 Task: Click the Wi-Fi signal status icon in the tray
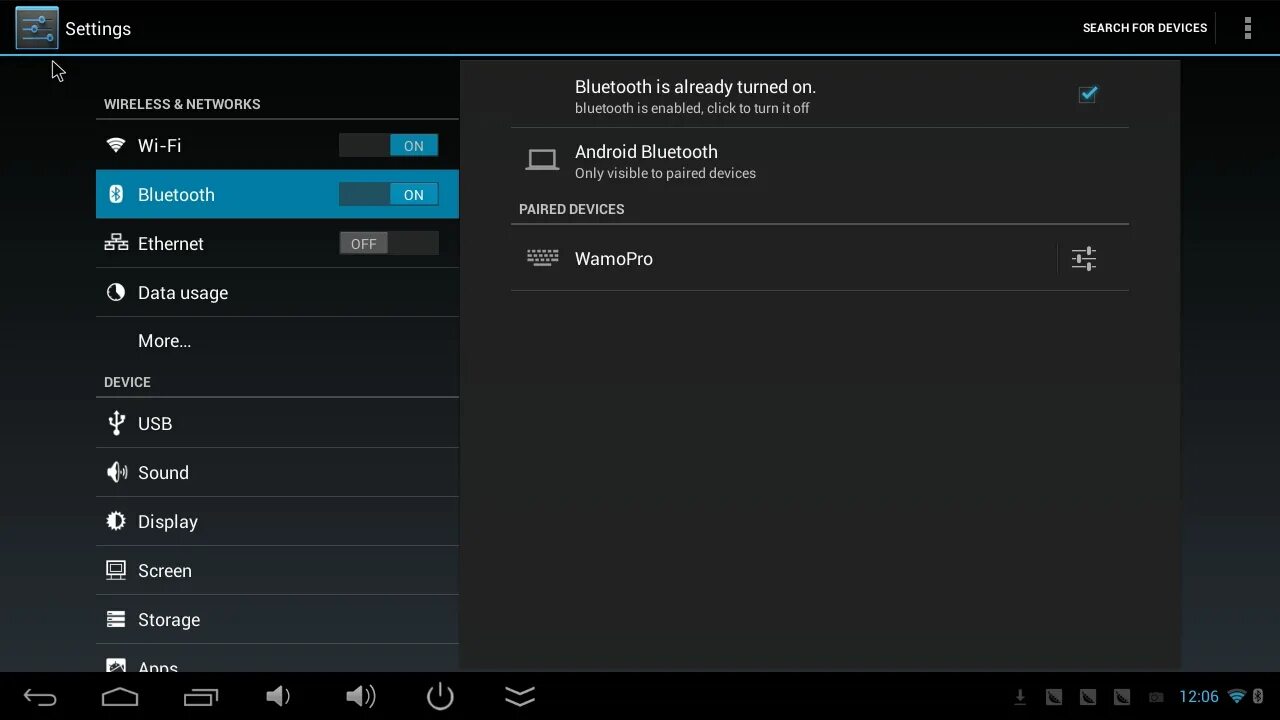click(1237, 697)
